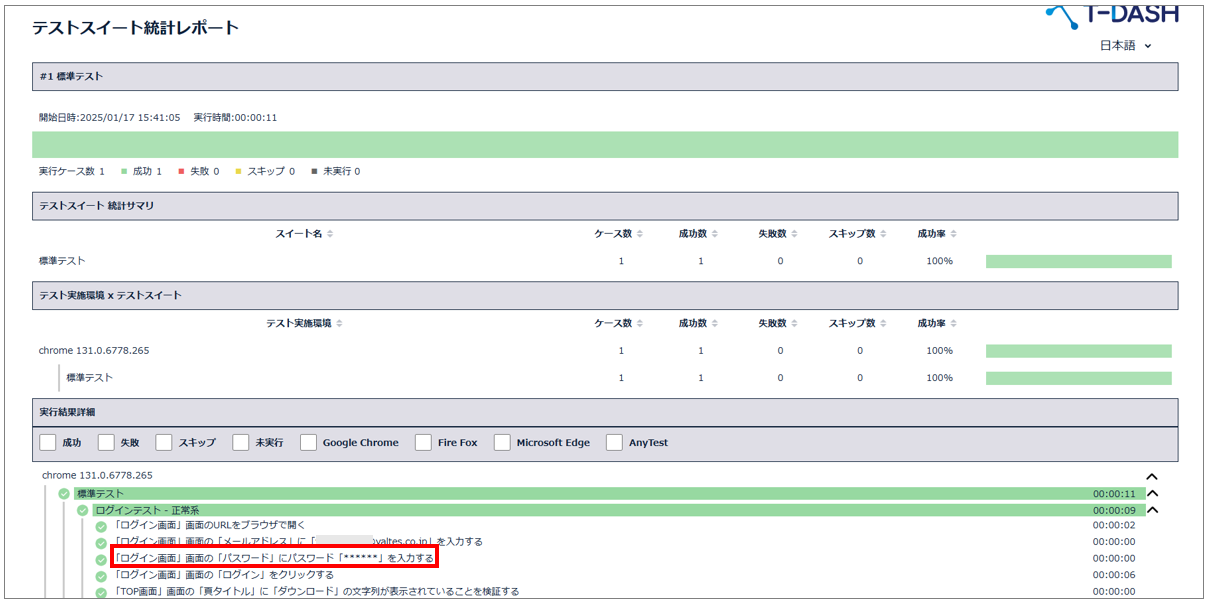This screenshot has height=601, width=1205.
Task: Collapse the chrome 131.0.6778.265 results section
Action: click(x=1151, y=477)
